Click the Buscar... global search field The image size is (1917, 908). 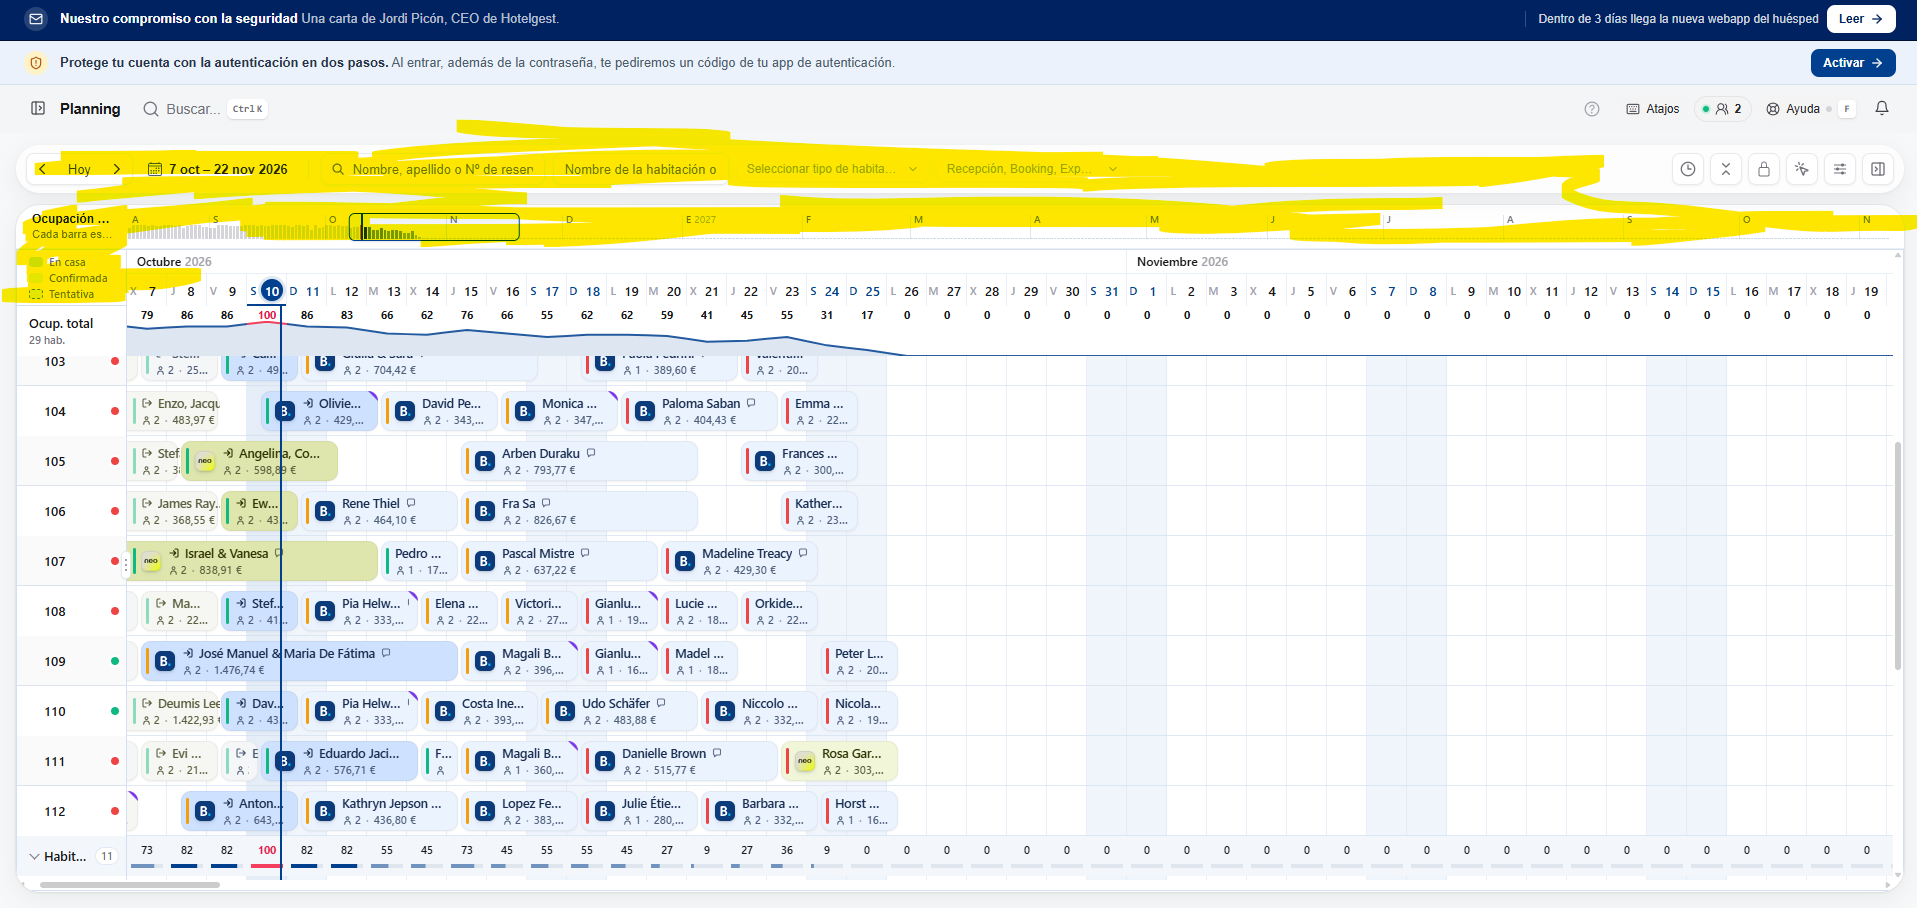(x=205, y=109)
